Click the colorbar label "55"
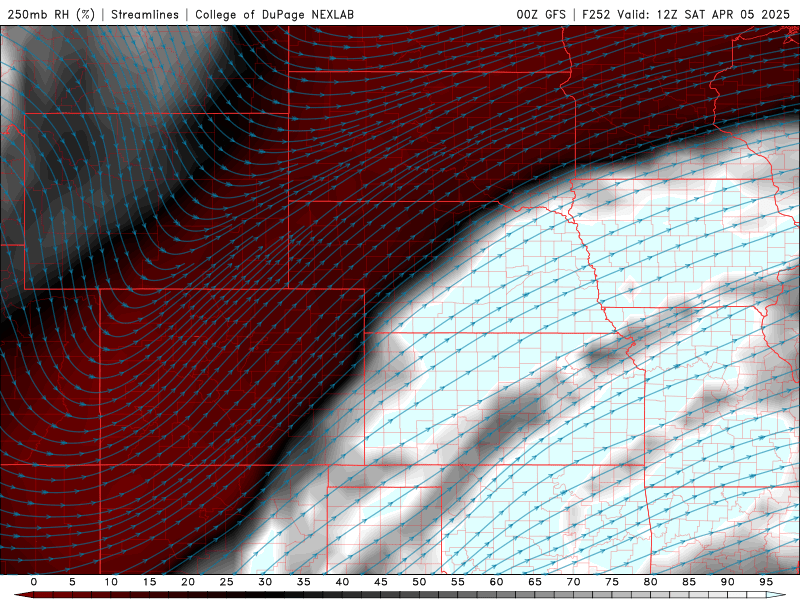 [x=458, y=582]
